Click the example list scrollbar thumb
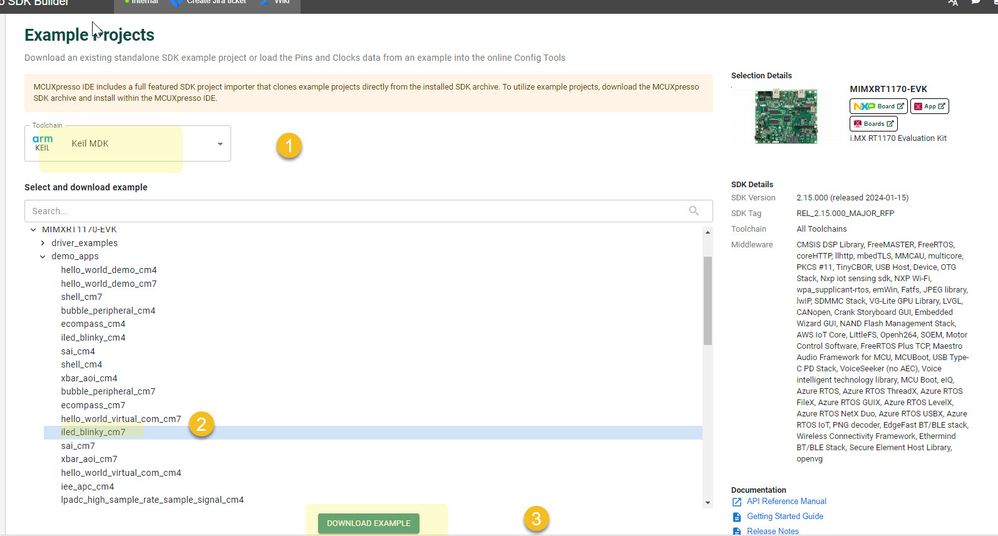 click(x=707, y=300)
